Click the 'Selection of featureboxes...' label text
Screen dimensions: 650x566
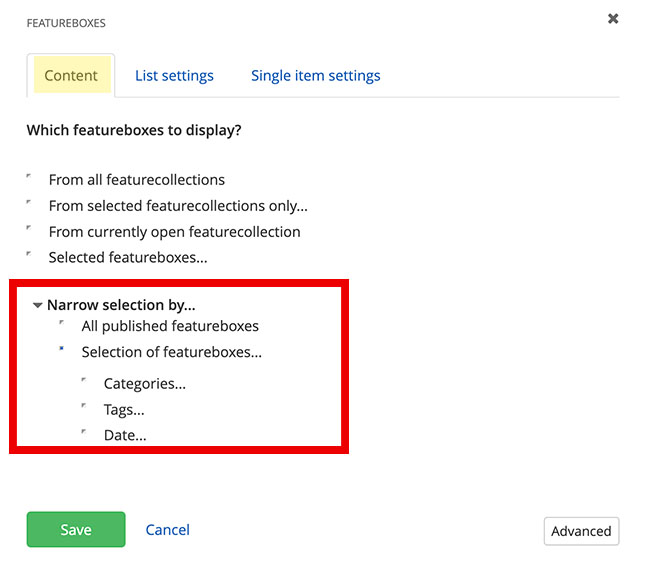pyautogui.click(x=171, y=352)
